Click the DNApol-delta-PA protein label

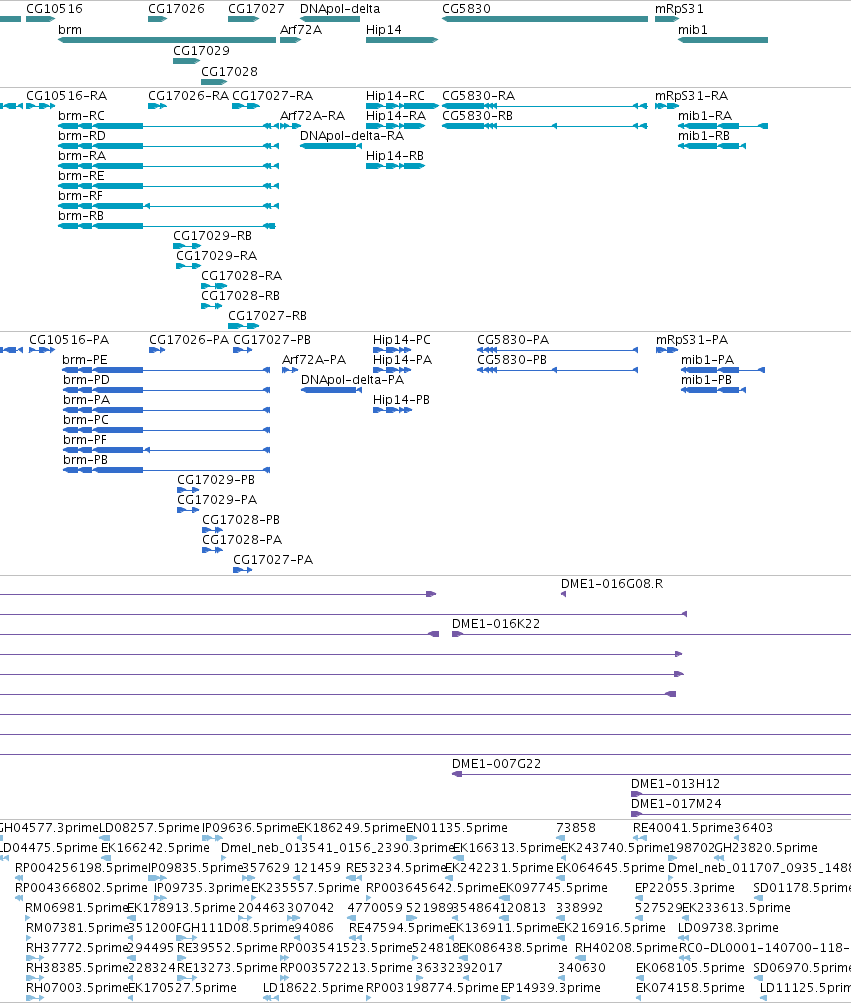click(353, 380)
